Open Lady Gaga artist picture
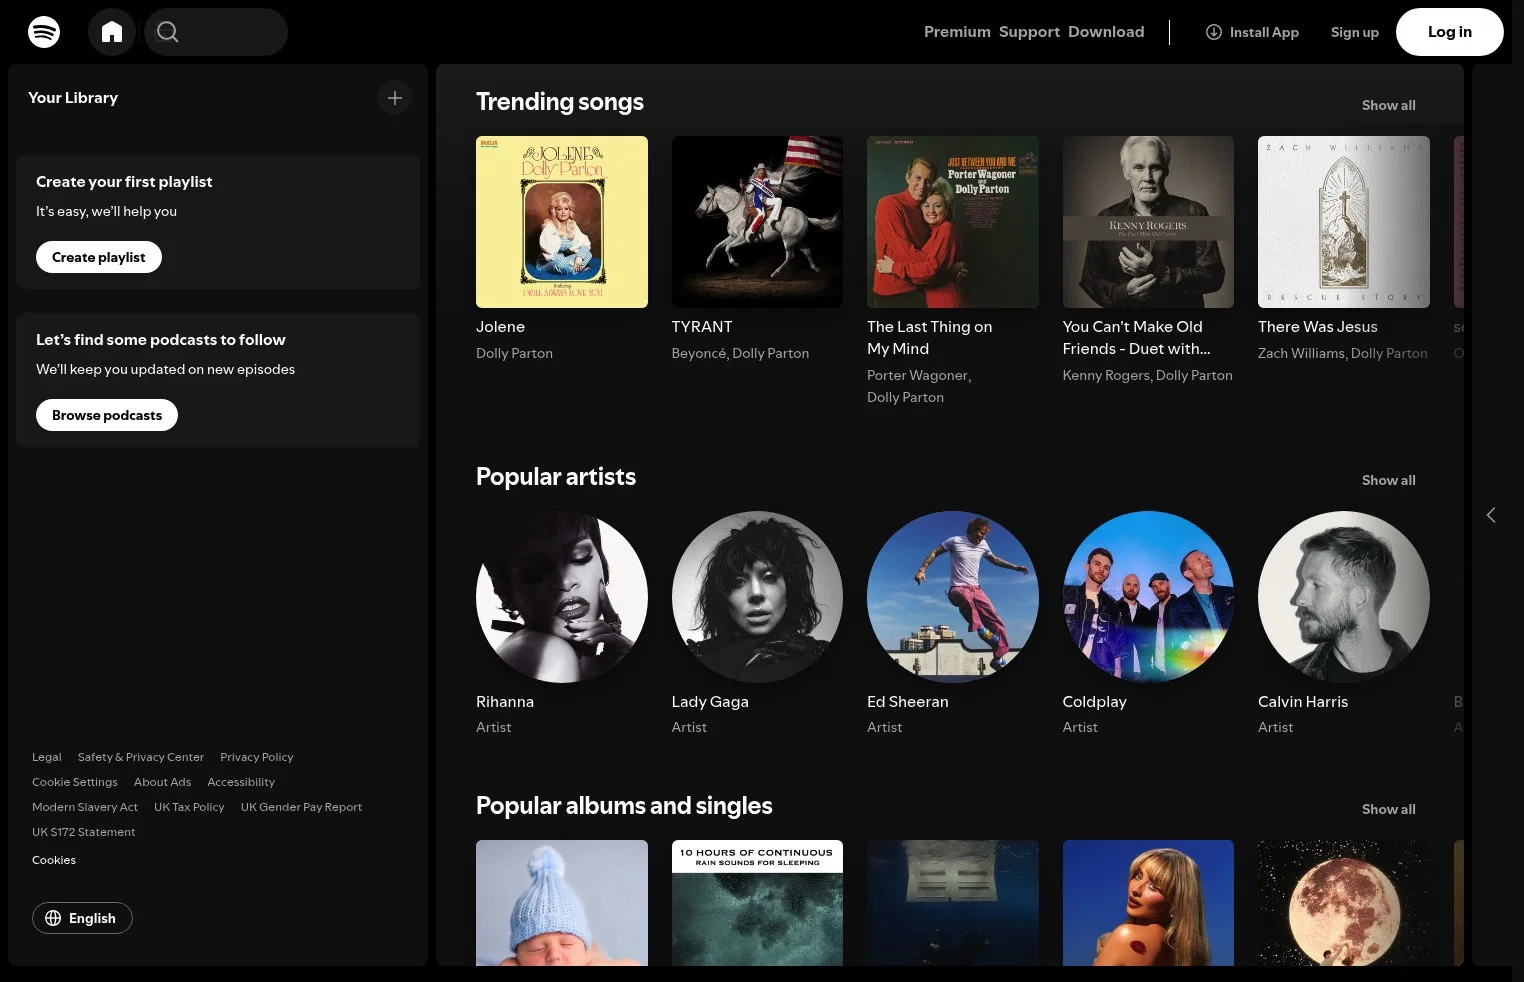 [757, 597]
